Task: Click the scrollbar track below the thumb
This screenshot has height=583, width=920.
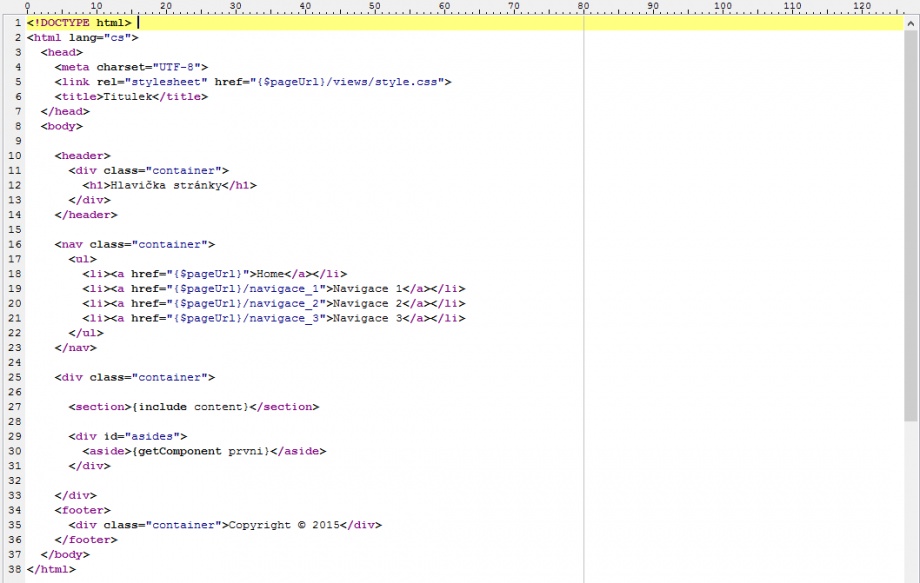Action: [x=910, y=500]
